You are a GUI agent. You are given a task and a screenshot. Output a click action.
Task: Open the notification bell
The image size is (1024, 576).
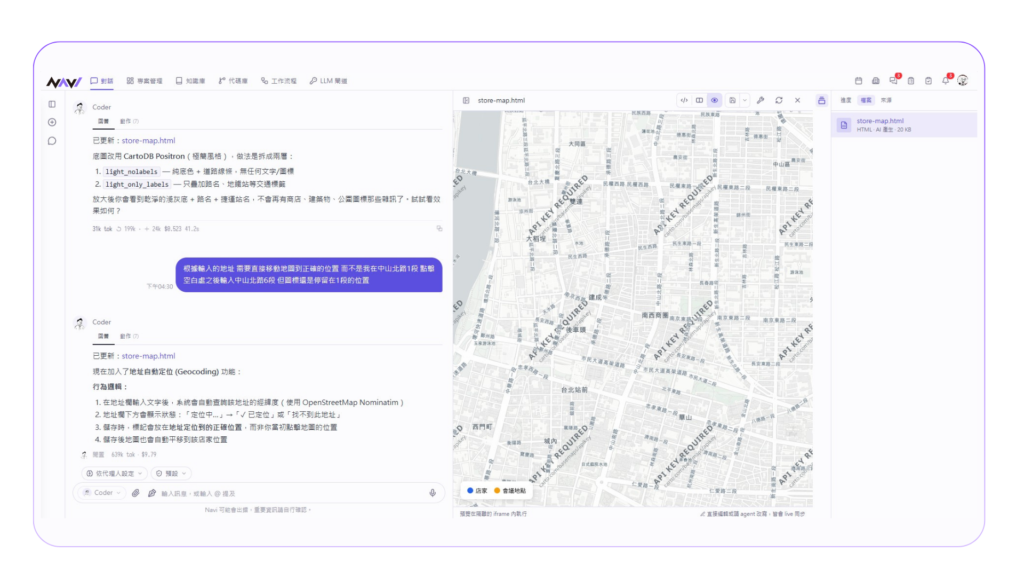[946, 81]
